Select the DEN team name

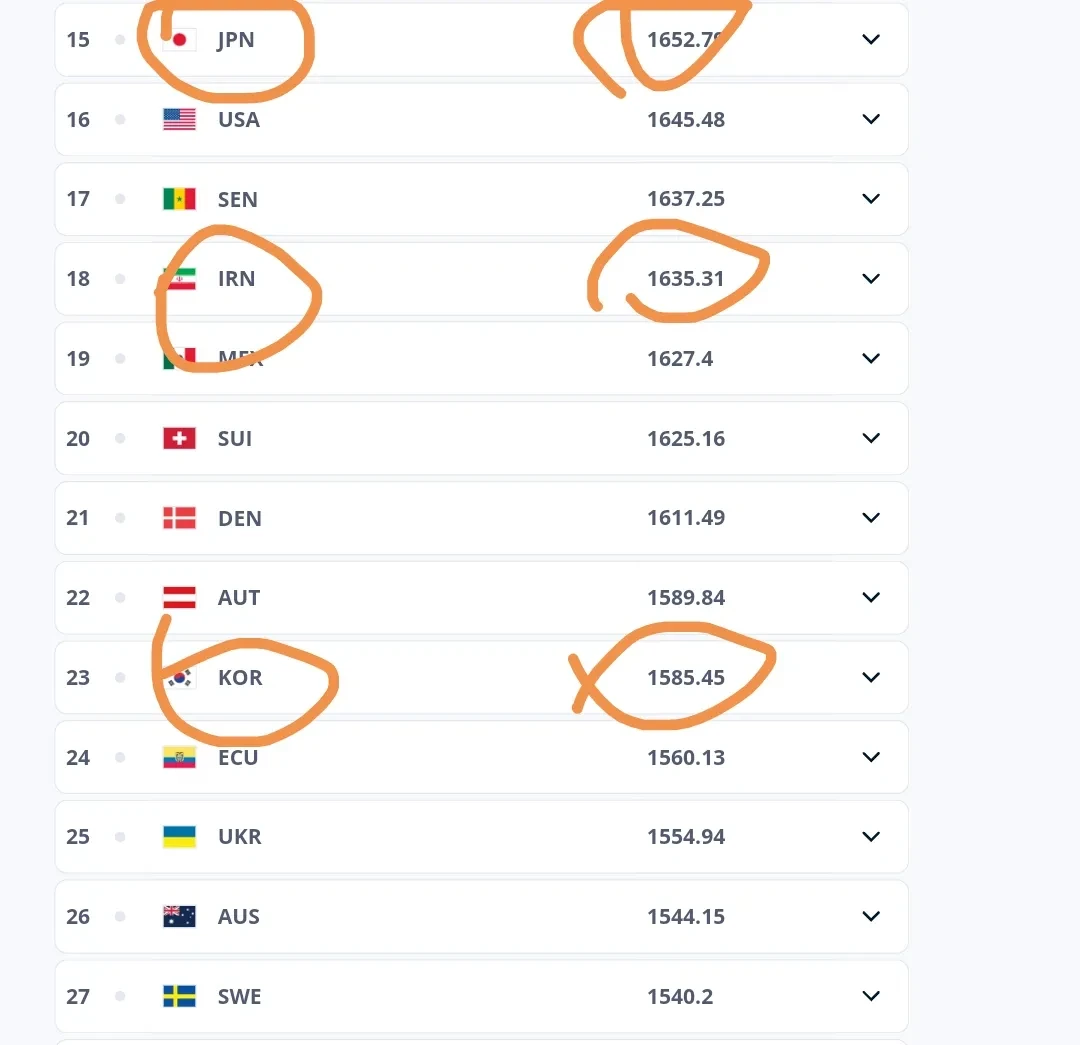(239, 518)
